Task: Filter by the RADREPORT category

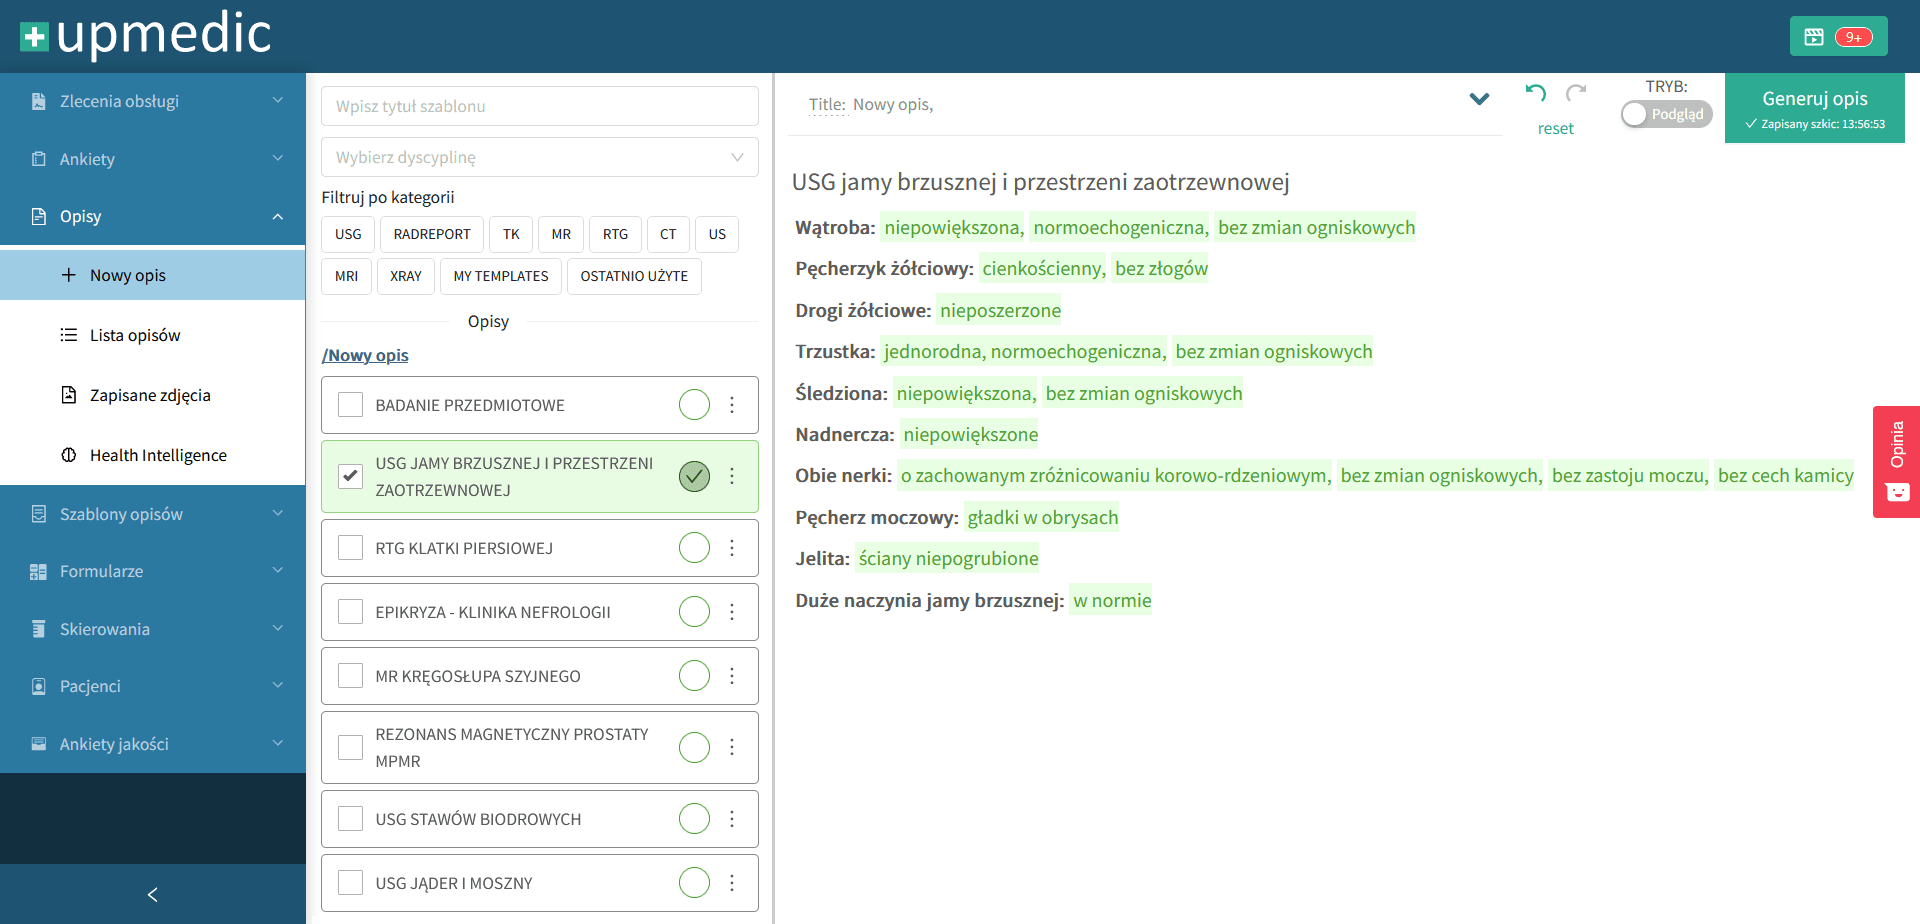Action: (x=431, y=234)
